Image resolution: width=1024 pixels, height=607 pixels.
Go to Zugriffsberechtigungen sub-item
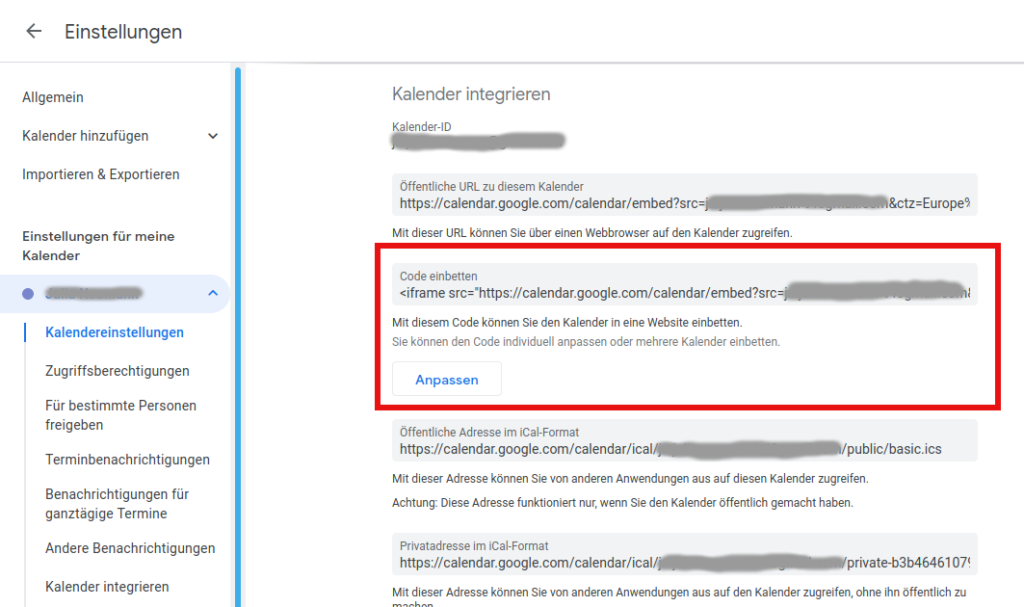click(x=117, y=371)
